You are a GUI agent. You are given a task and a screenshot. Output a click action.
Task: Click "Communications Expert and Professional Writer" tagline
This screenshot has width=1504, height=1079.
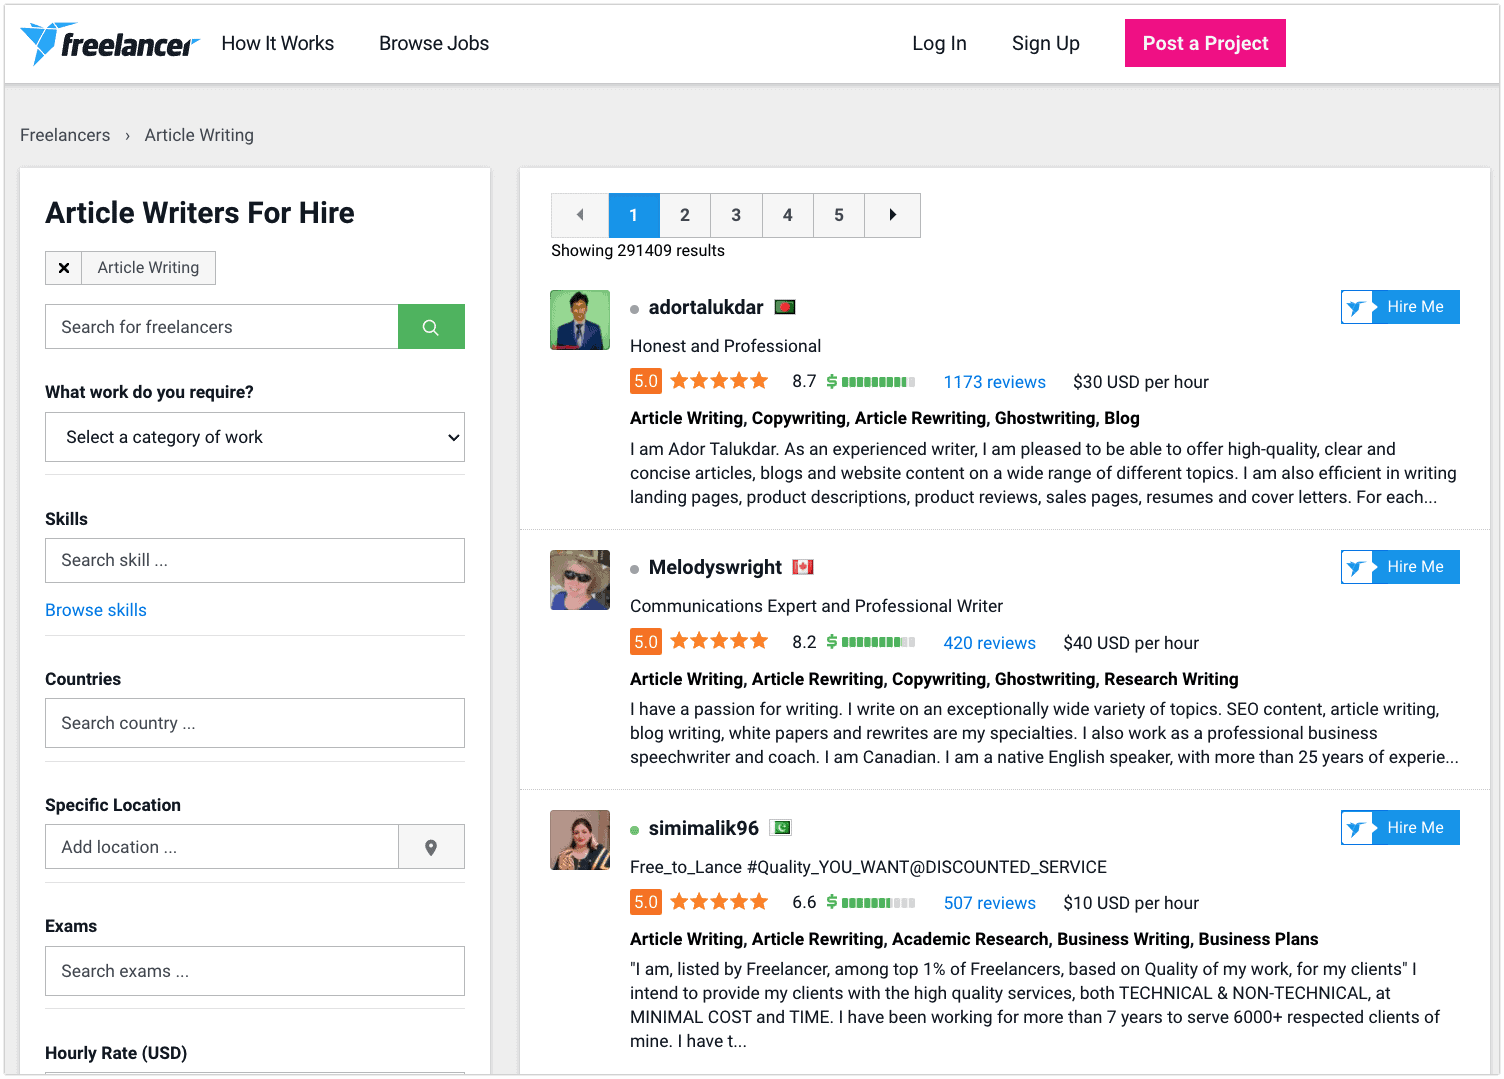pos(816,606)
